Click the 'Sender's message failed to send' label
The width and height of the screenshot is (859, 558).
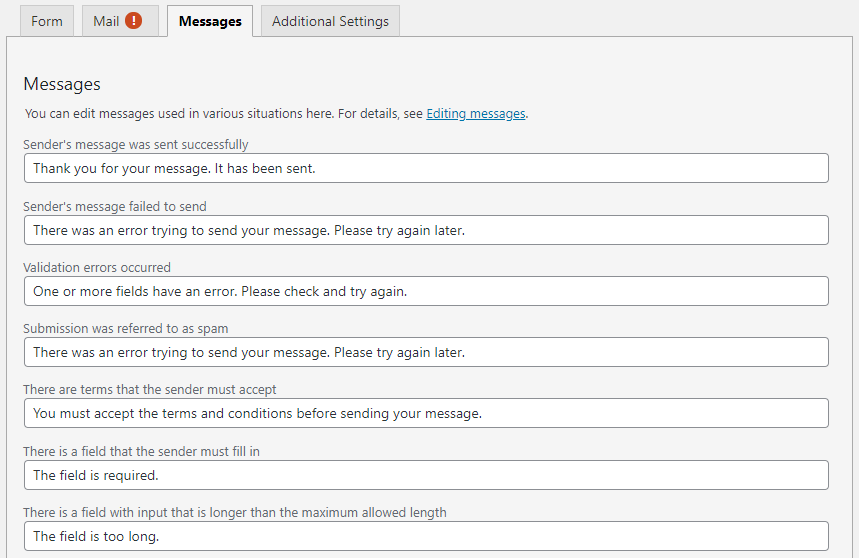[x=115, y=206]
